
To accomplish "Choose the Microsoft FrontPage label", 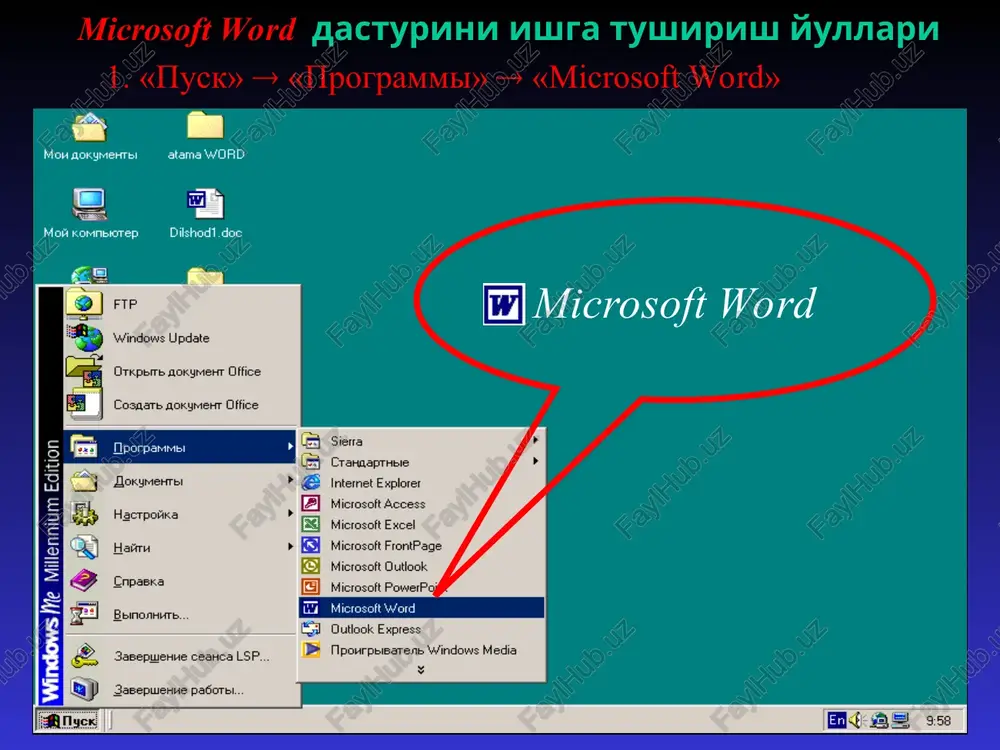I will pyautogui.click(x=386, y=545).
